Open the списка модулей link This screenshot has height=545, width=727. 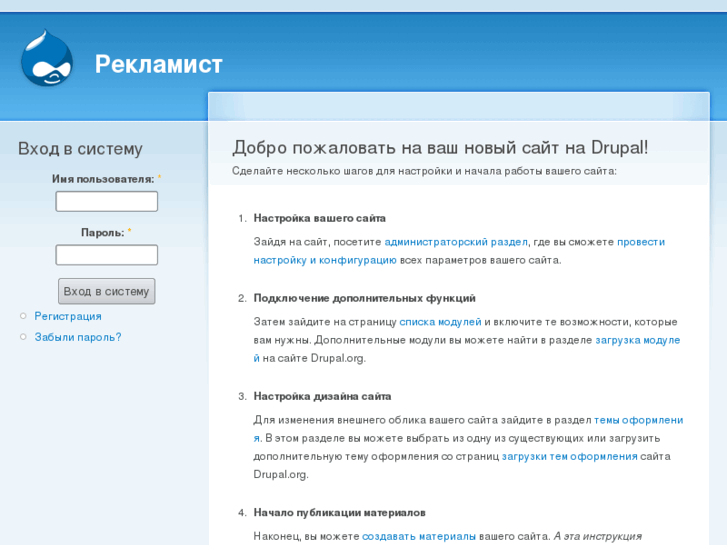[440, 322]
